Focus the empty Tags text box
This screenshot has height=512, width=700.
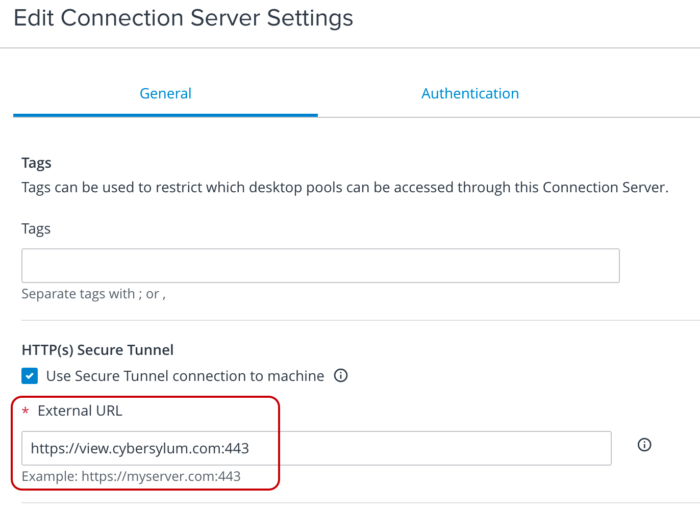pos(320,266)
